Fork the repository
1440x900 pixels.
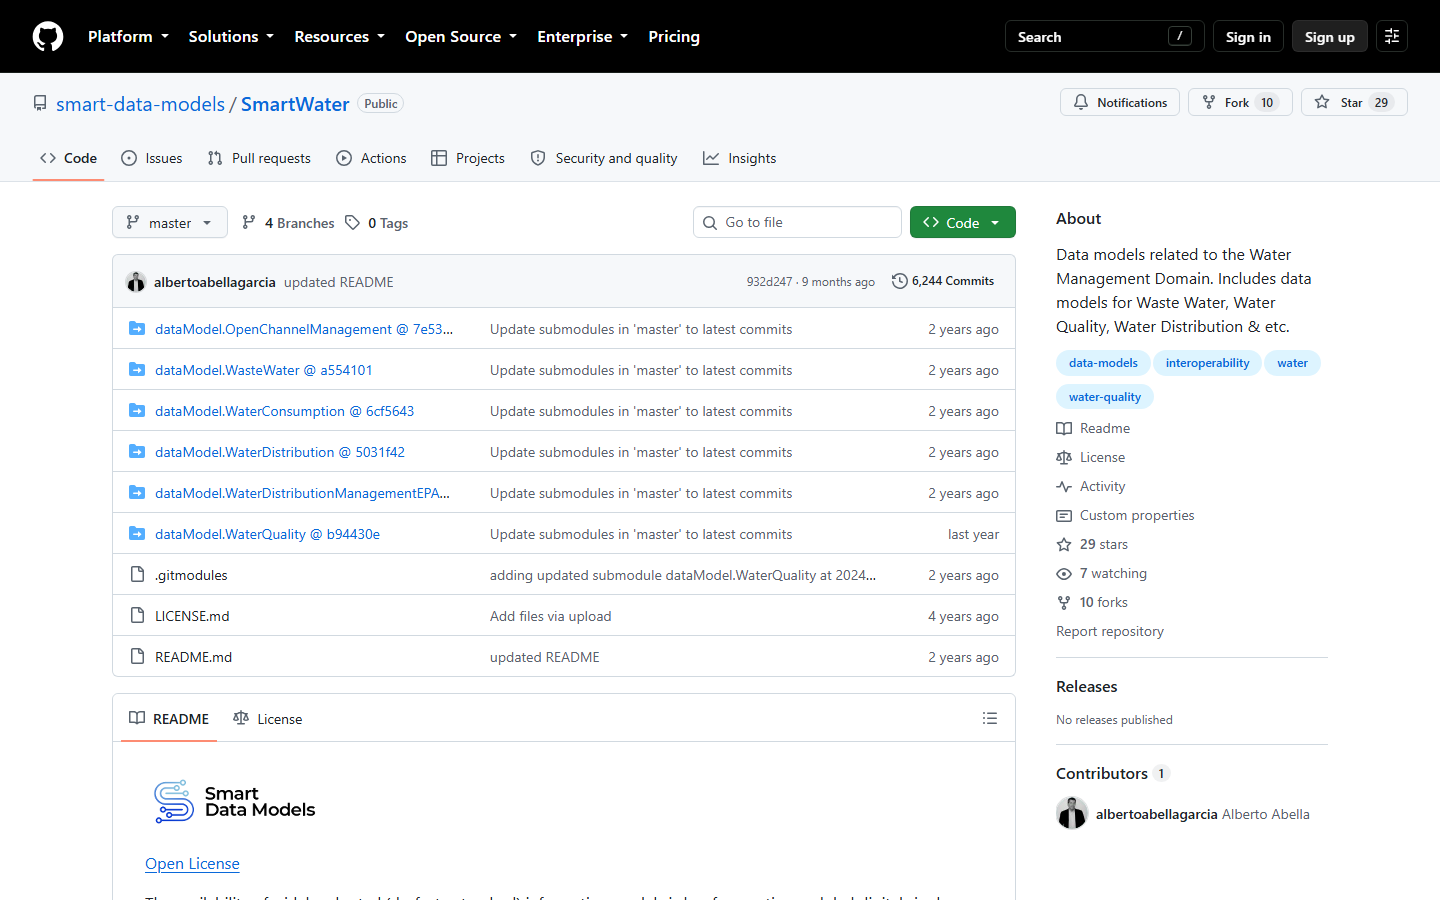(1240, 102)
